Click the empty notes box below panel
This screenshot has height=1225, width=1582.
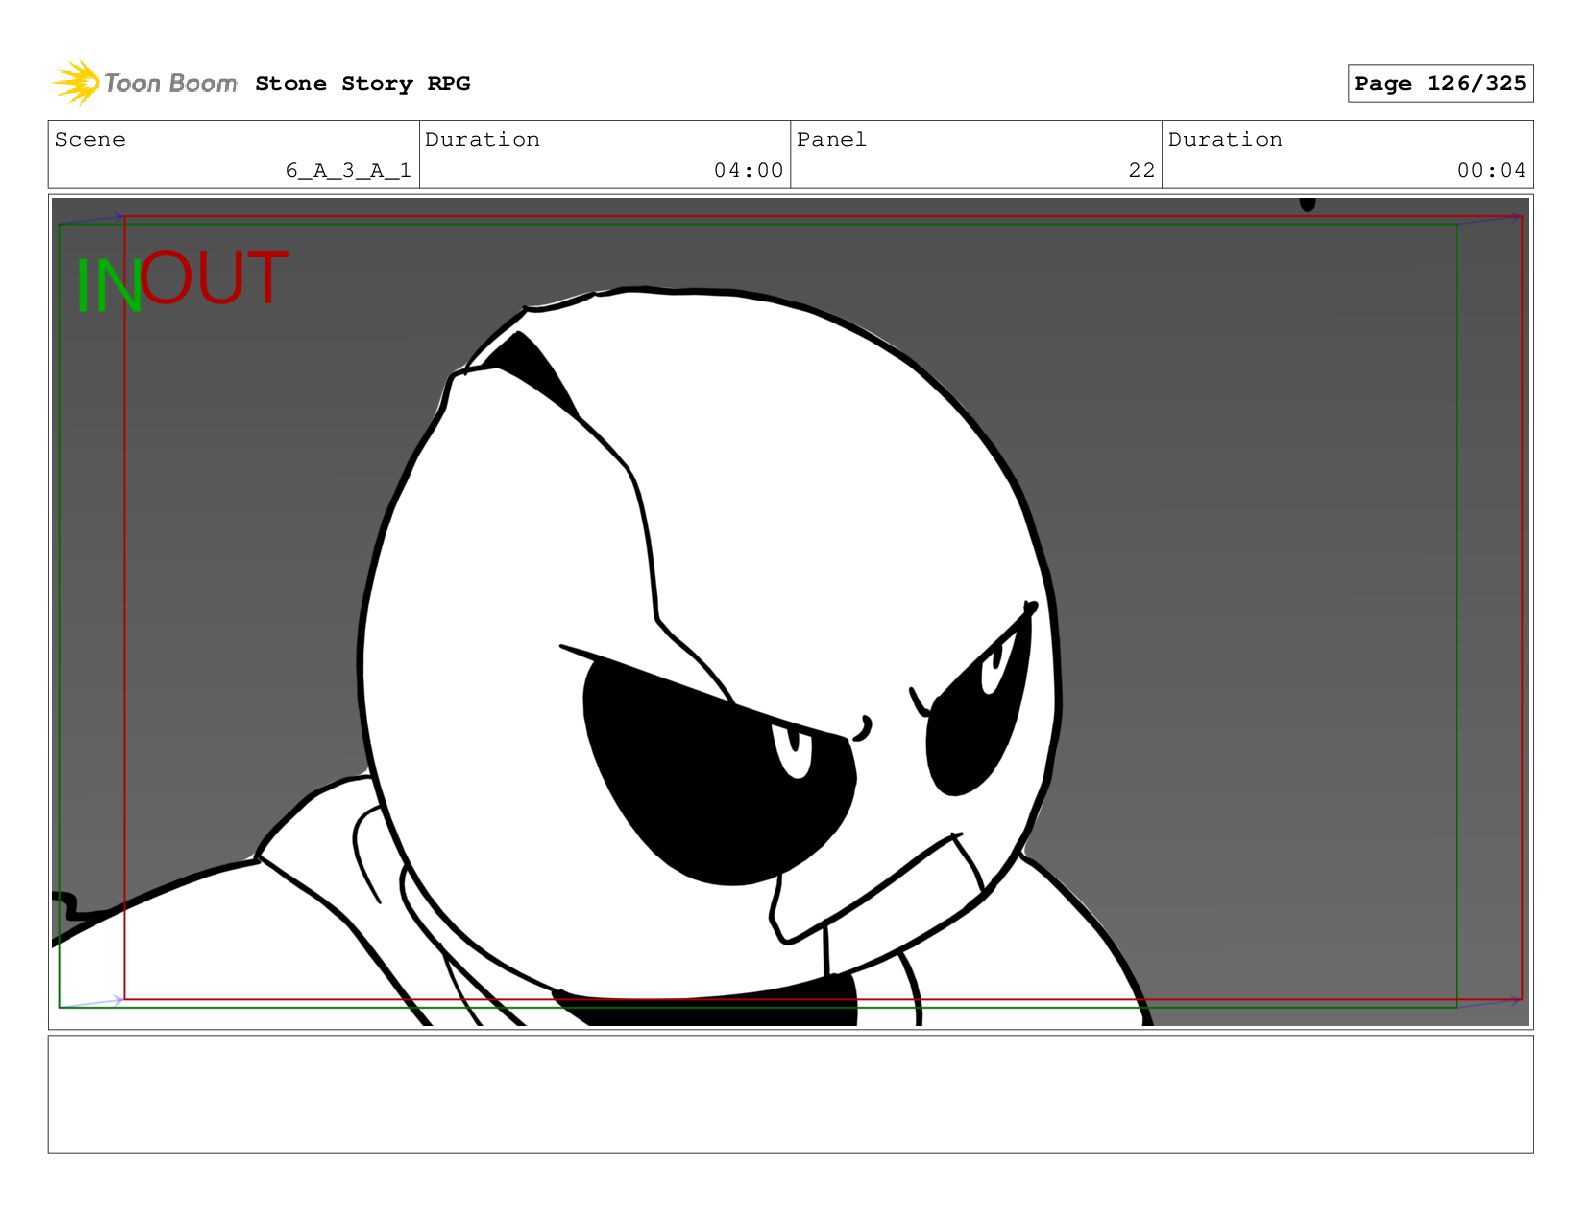790,1094
